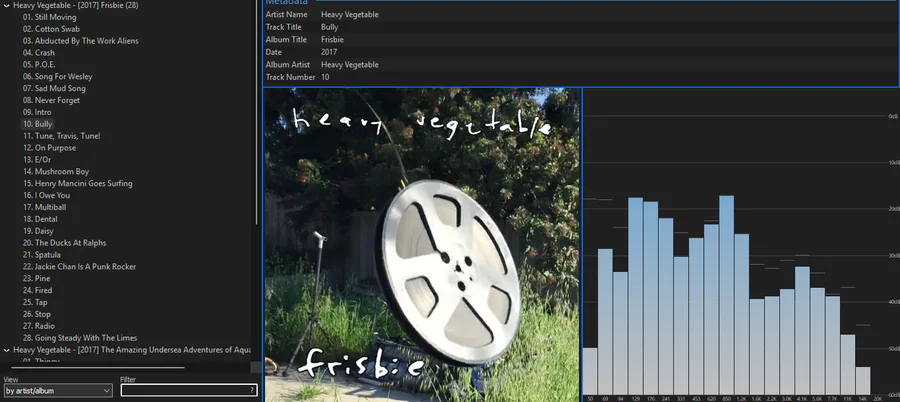Image resolution: width=900 pixels, height=402 pixels.
Task: Select track 28. Going Steady With The Limes
Action: [x=80, y=338]
